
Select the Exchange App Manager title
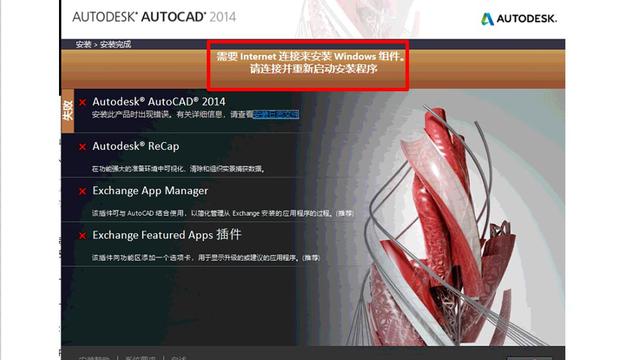coord(150,191)
